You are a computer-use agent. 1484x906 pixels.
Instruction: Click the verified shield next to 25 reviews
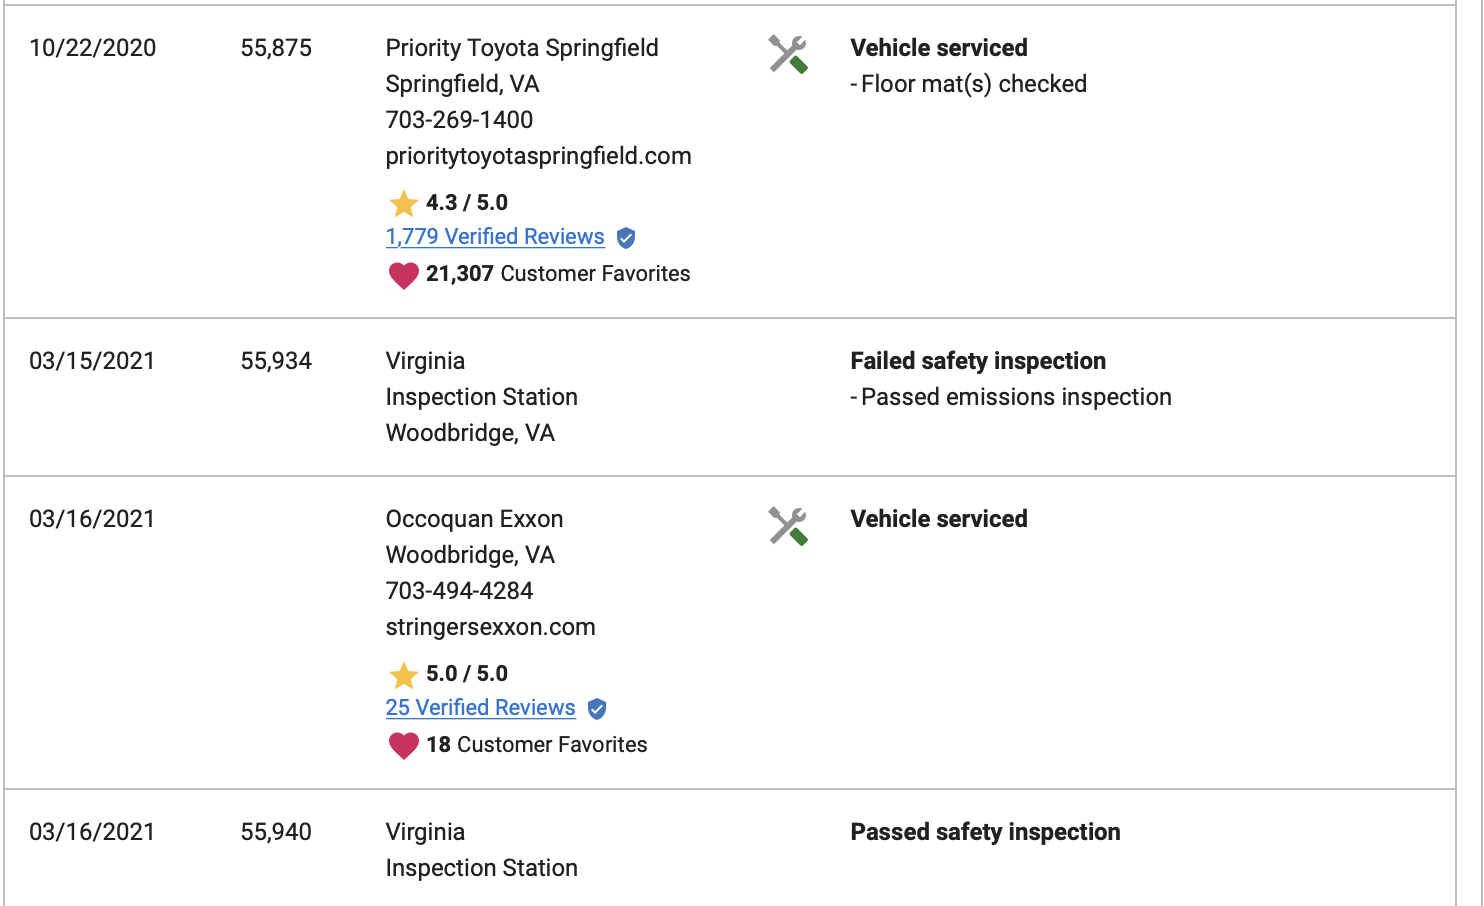[597, 709]
